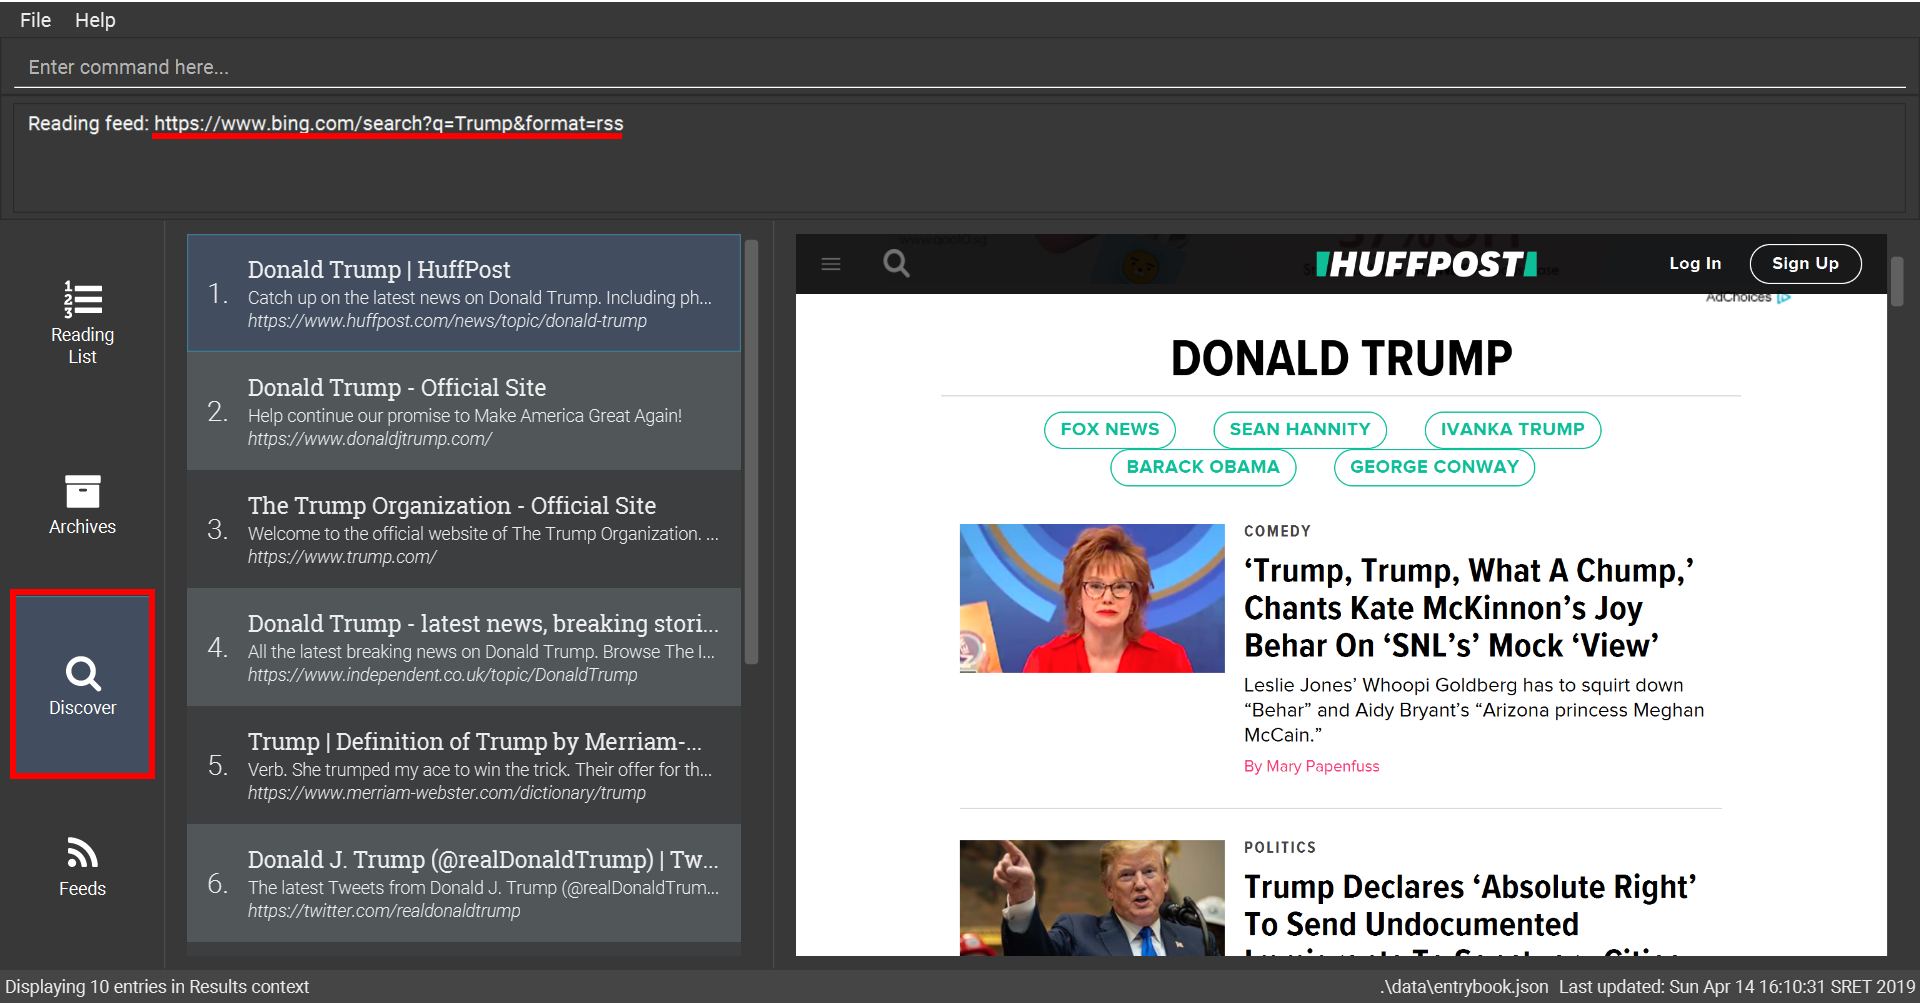
Task: Click the Log In link
Action: pyautogui.click(x=1695, y=264)
